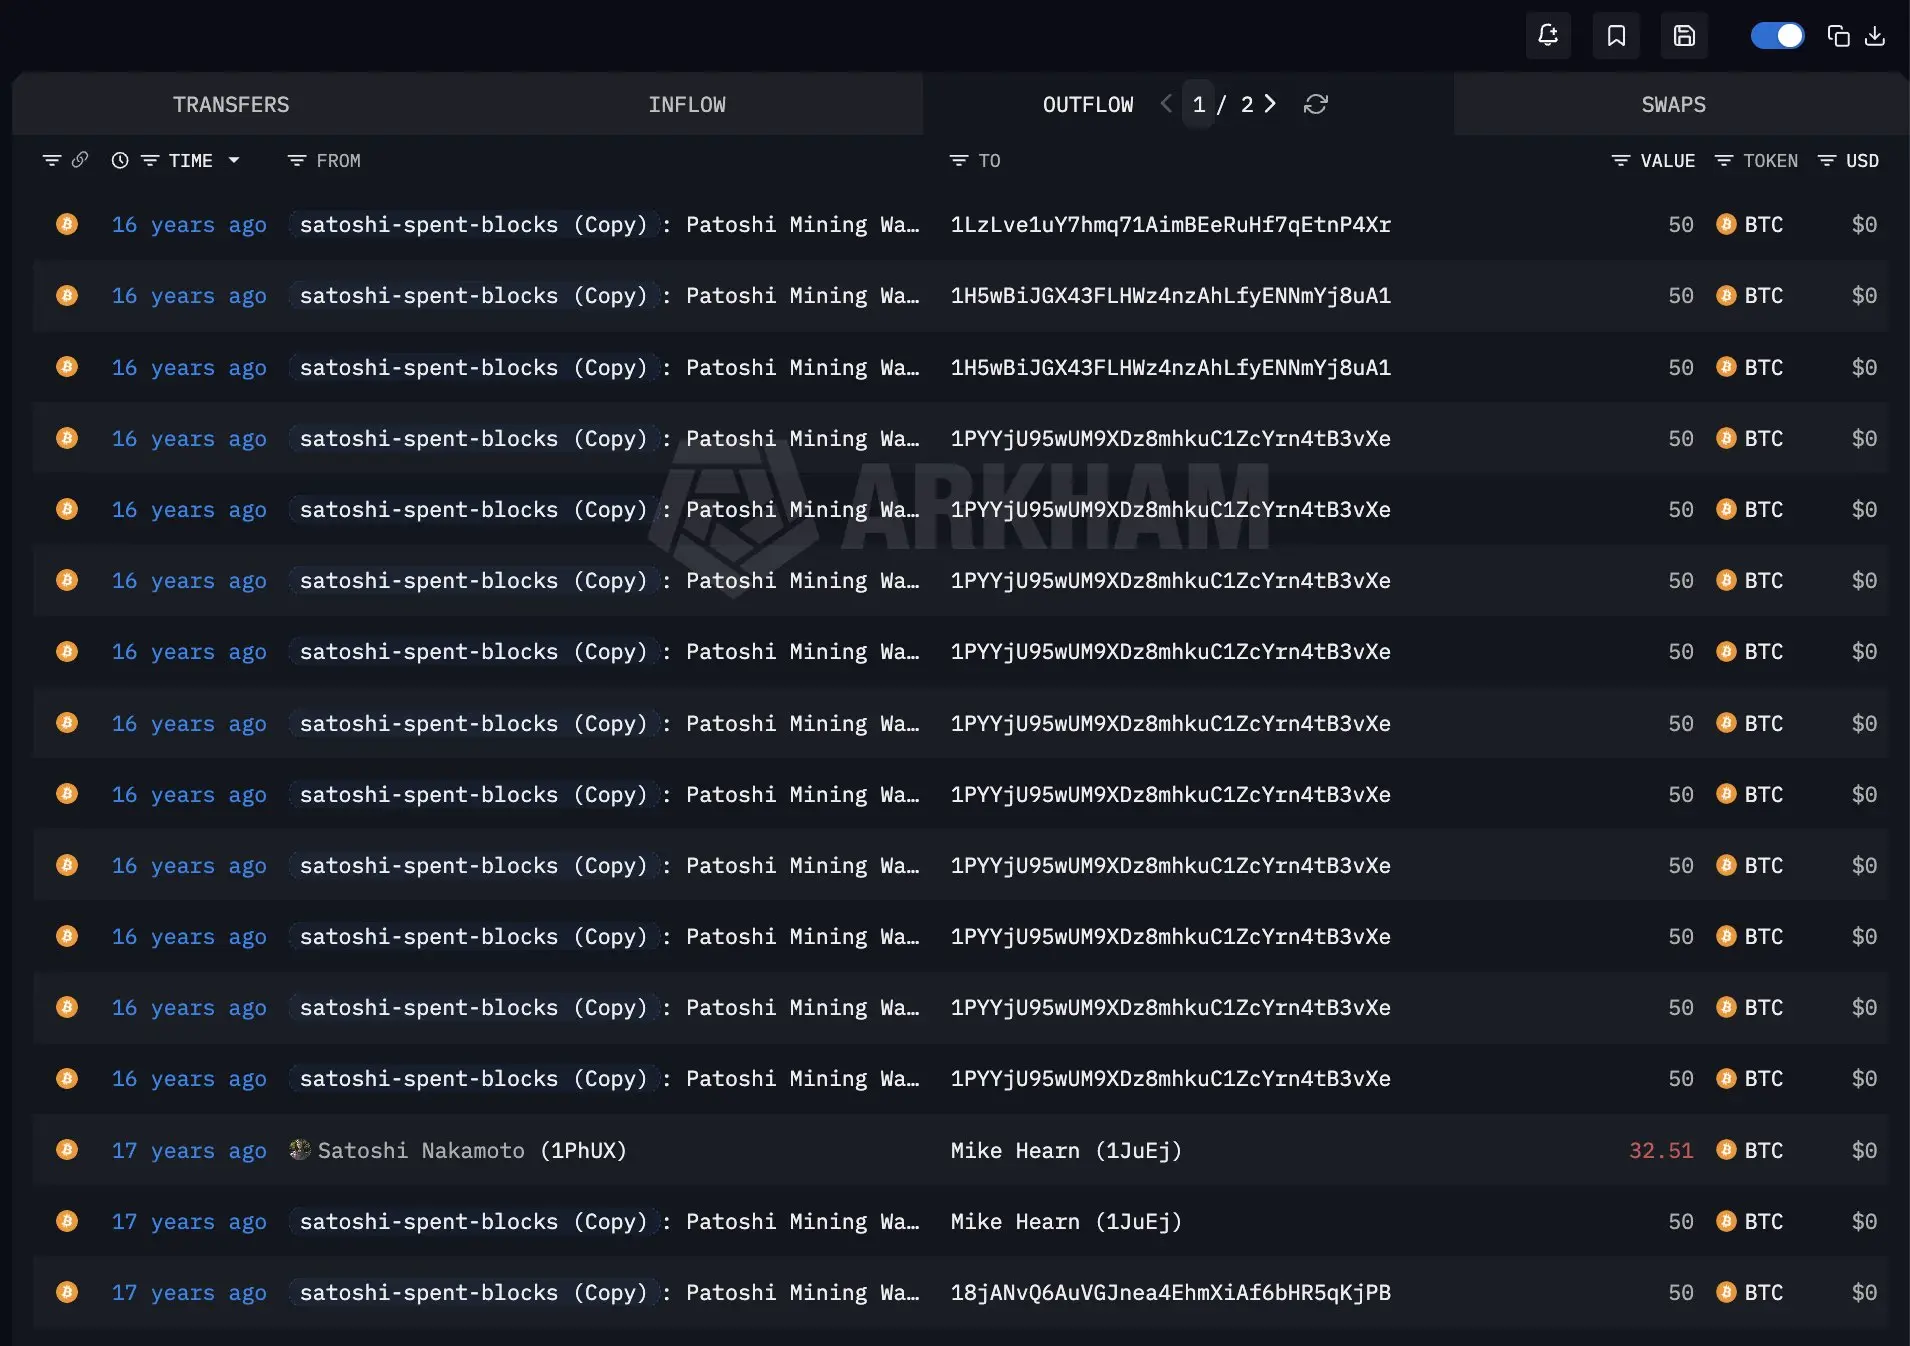Refresh the outflow list
The height and width of the screenshot is (1346, 1910).
[1316, 104]
